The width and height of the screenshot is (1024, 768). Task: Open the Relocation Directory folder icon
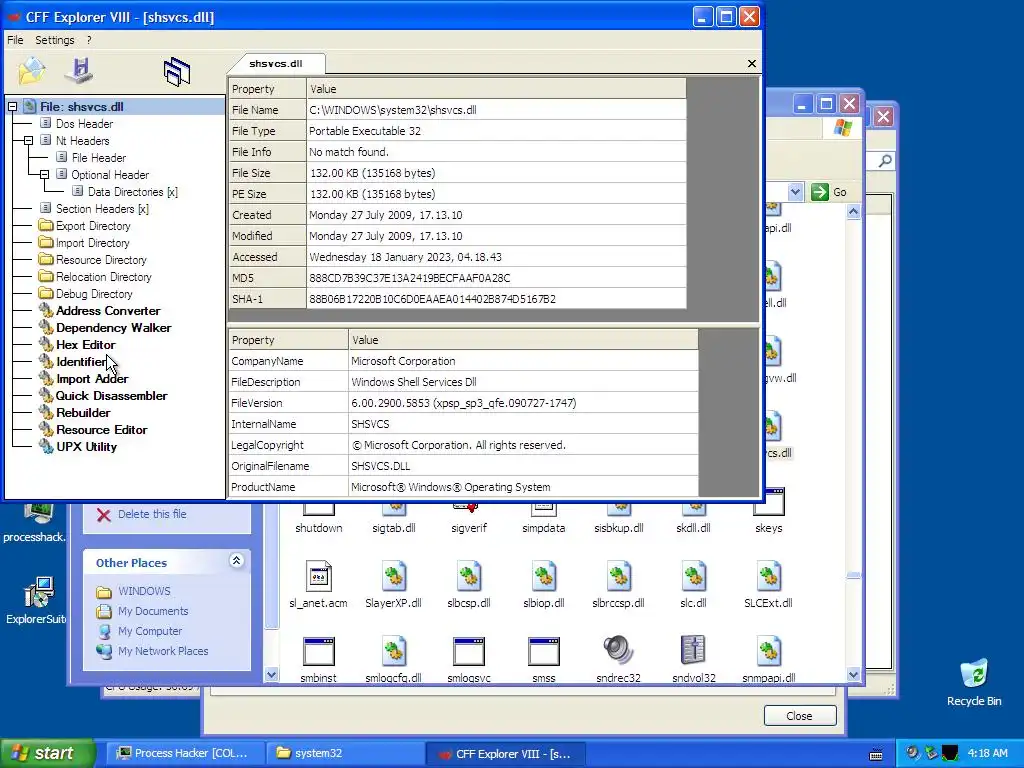[46, 276]
